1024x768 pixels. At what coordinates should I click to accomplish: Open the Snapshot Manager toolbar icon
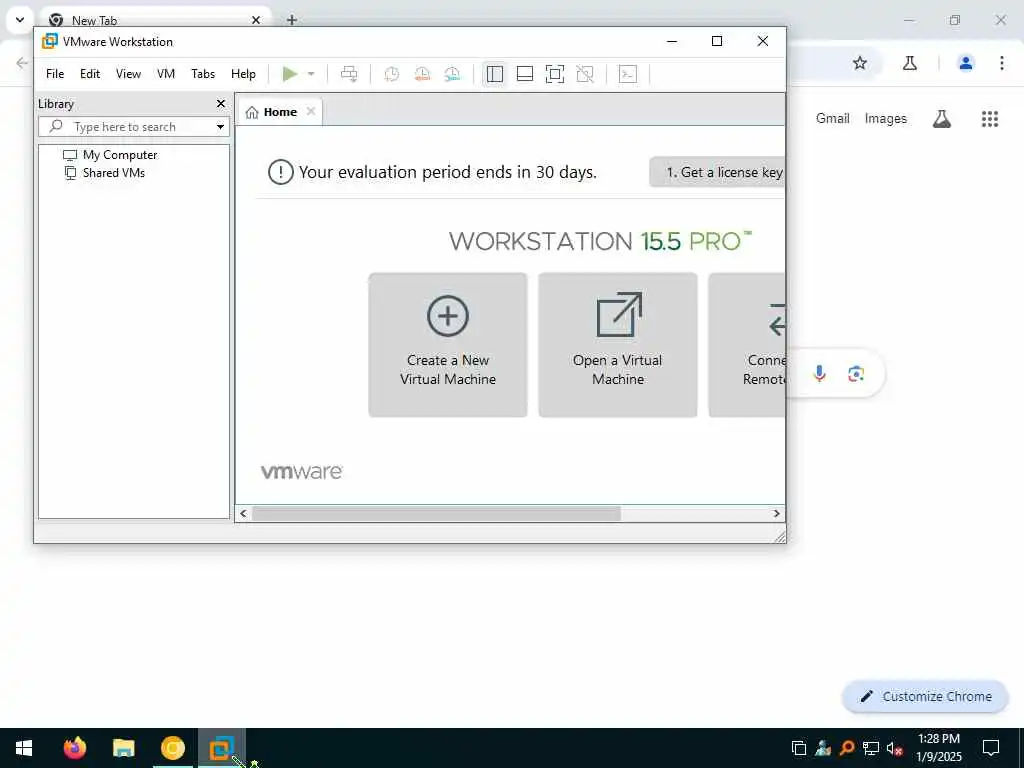[452, 74]
